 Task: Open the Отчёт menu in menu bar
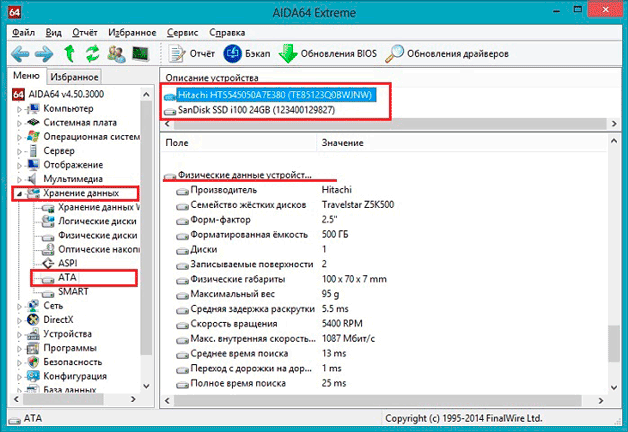point(85,32)
